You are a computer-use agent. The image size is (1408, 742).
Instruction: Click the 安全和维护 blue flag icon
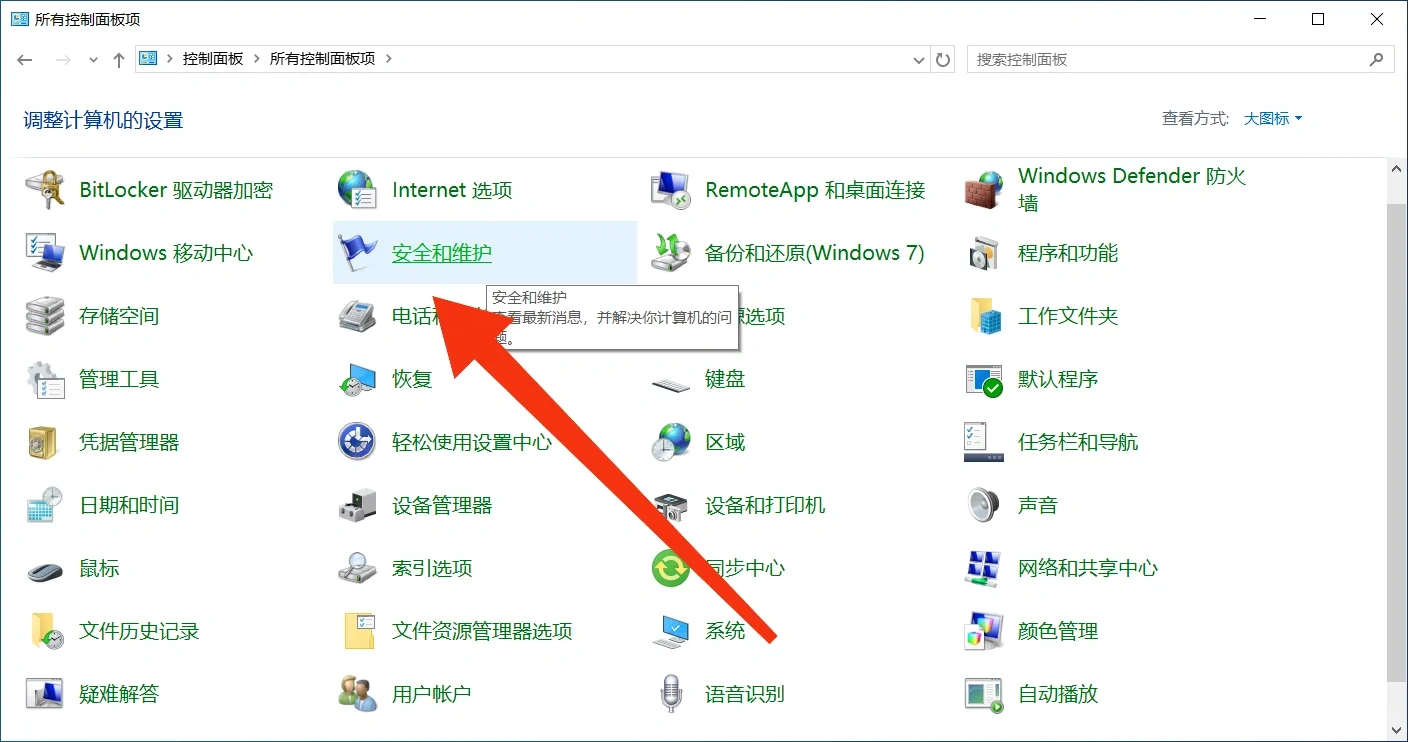coord(357,253)
